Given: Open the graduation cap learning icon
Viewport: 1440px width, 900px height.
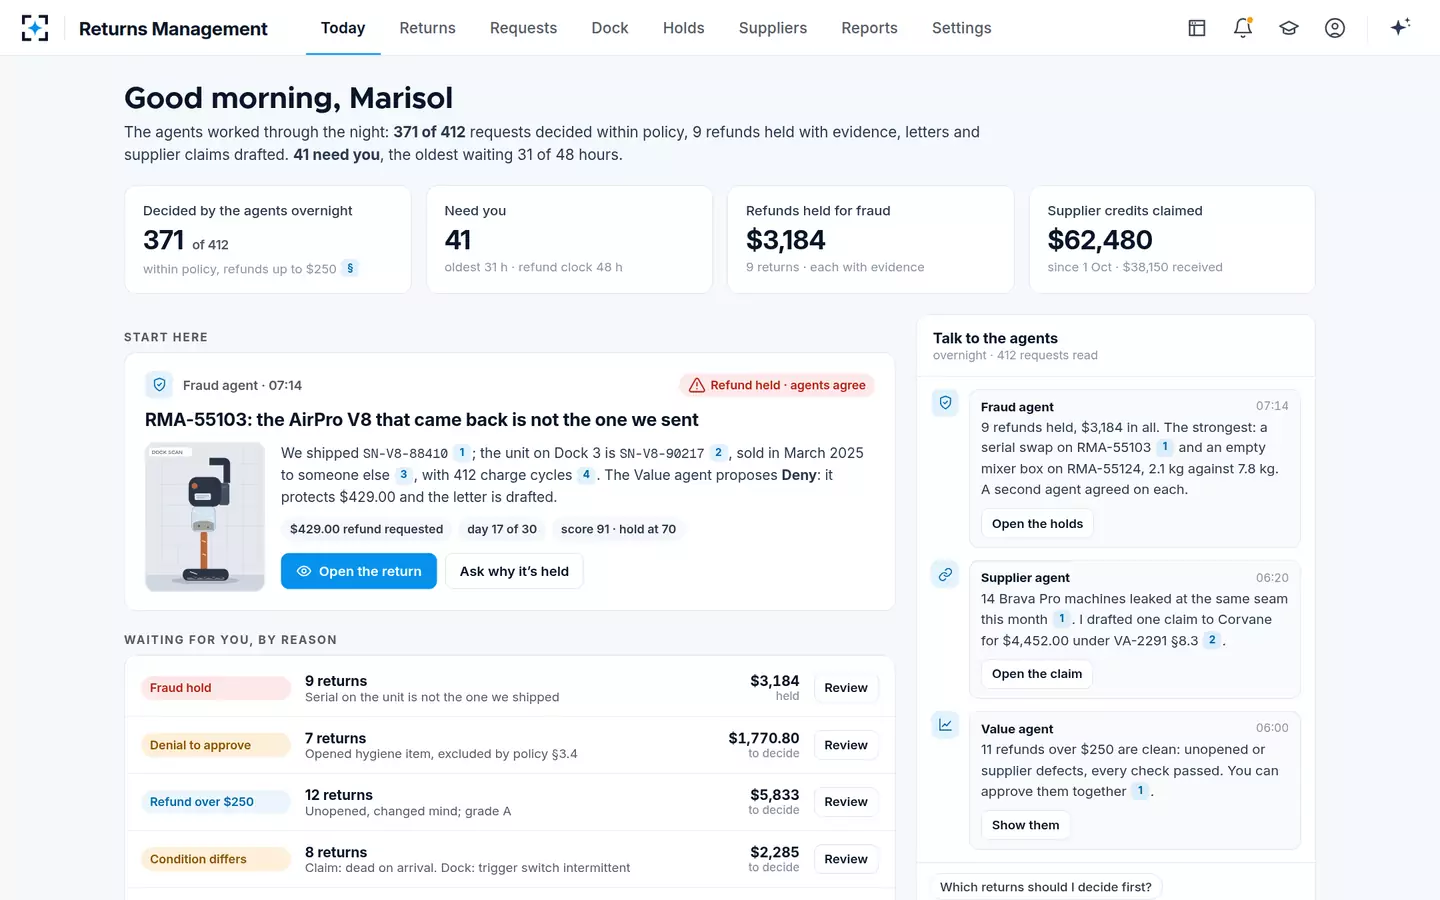Looking at the screenshot, I should tap(1289, 28).
